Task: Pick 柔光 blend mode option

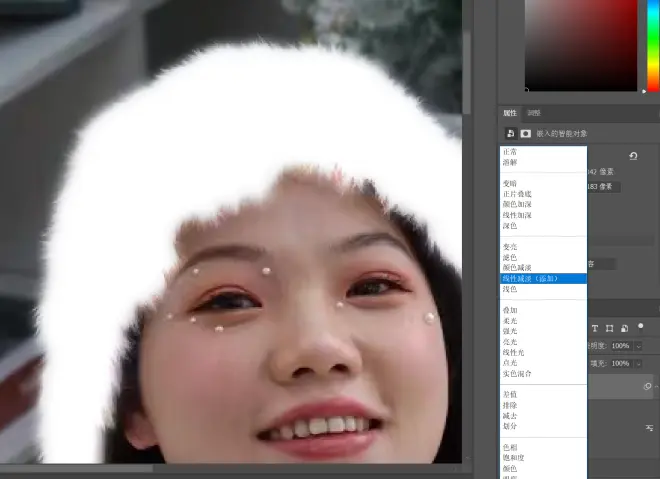Action: (510, 321)
